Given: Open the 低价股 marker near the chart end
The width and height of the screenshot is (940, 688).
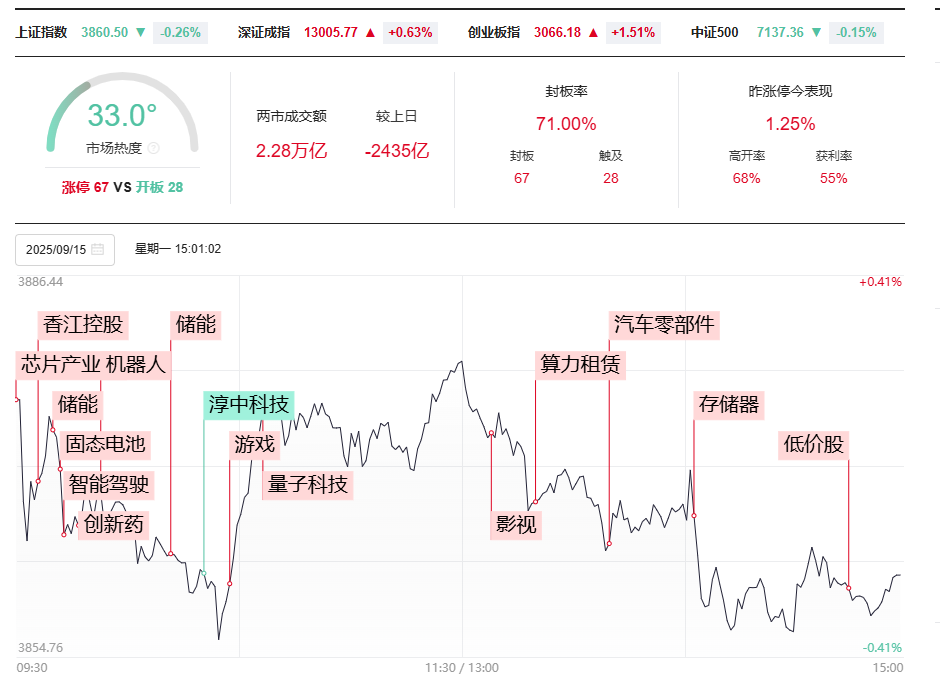Looking at the screenshot, I should coord(813,445).
